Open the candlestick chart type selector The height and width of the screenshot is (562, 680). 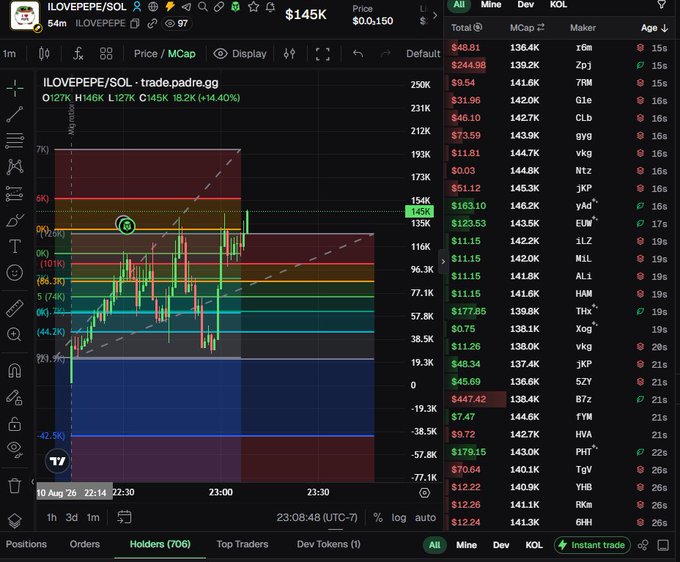click(x=44, y=53)
